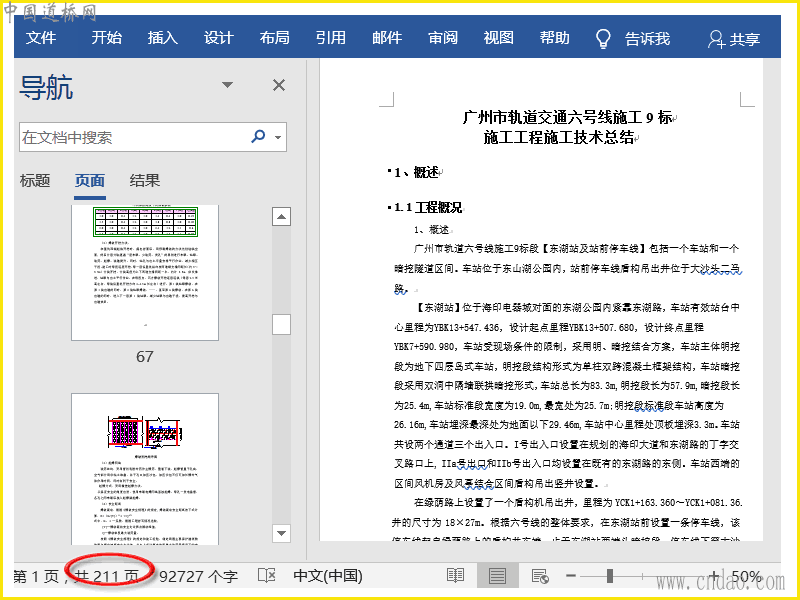800x600 pixels.
Task: Switch to the 标题 navigation tab
Action: [x=35, y=181]
